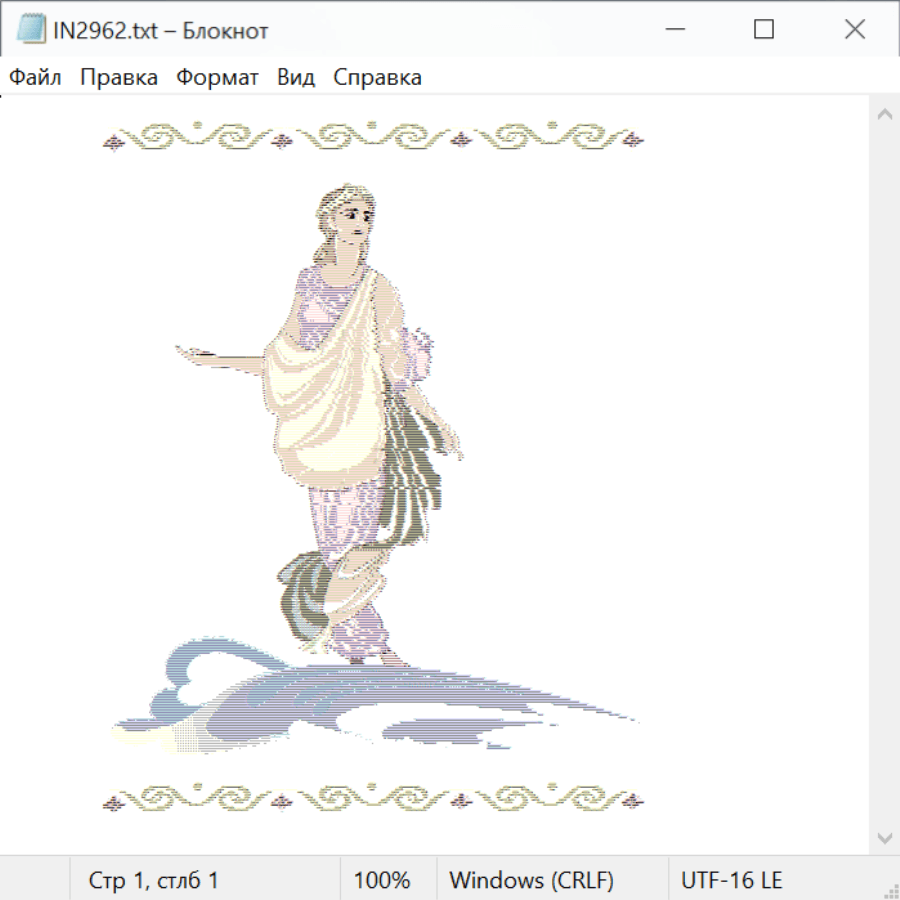Image resolution: width=900 pixels, height=900 pixels.
Task: Expand the Формат menu
Action: tap(217, 77)
